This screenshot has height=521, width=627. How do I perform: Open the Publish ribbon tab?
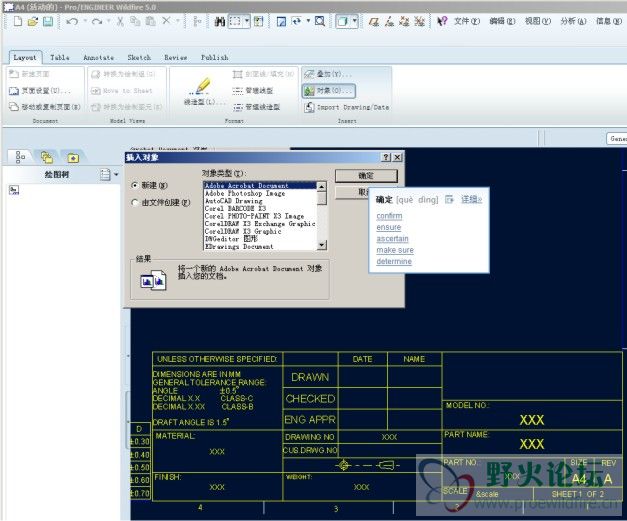pos(215,58)
